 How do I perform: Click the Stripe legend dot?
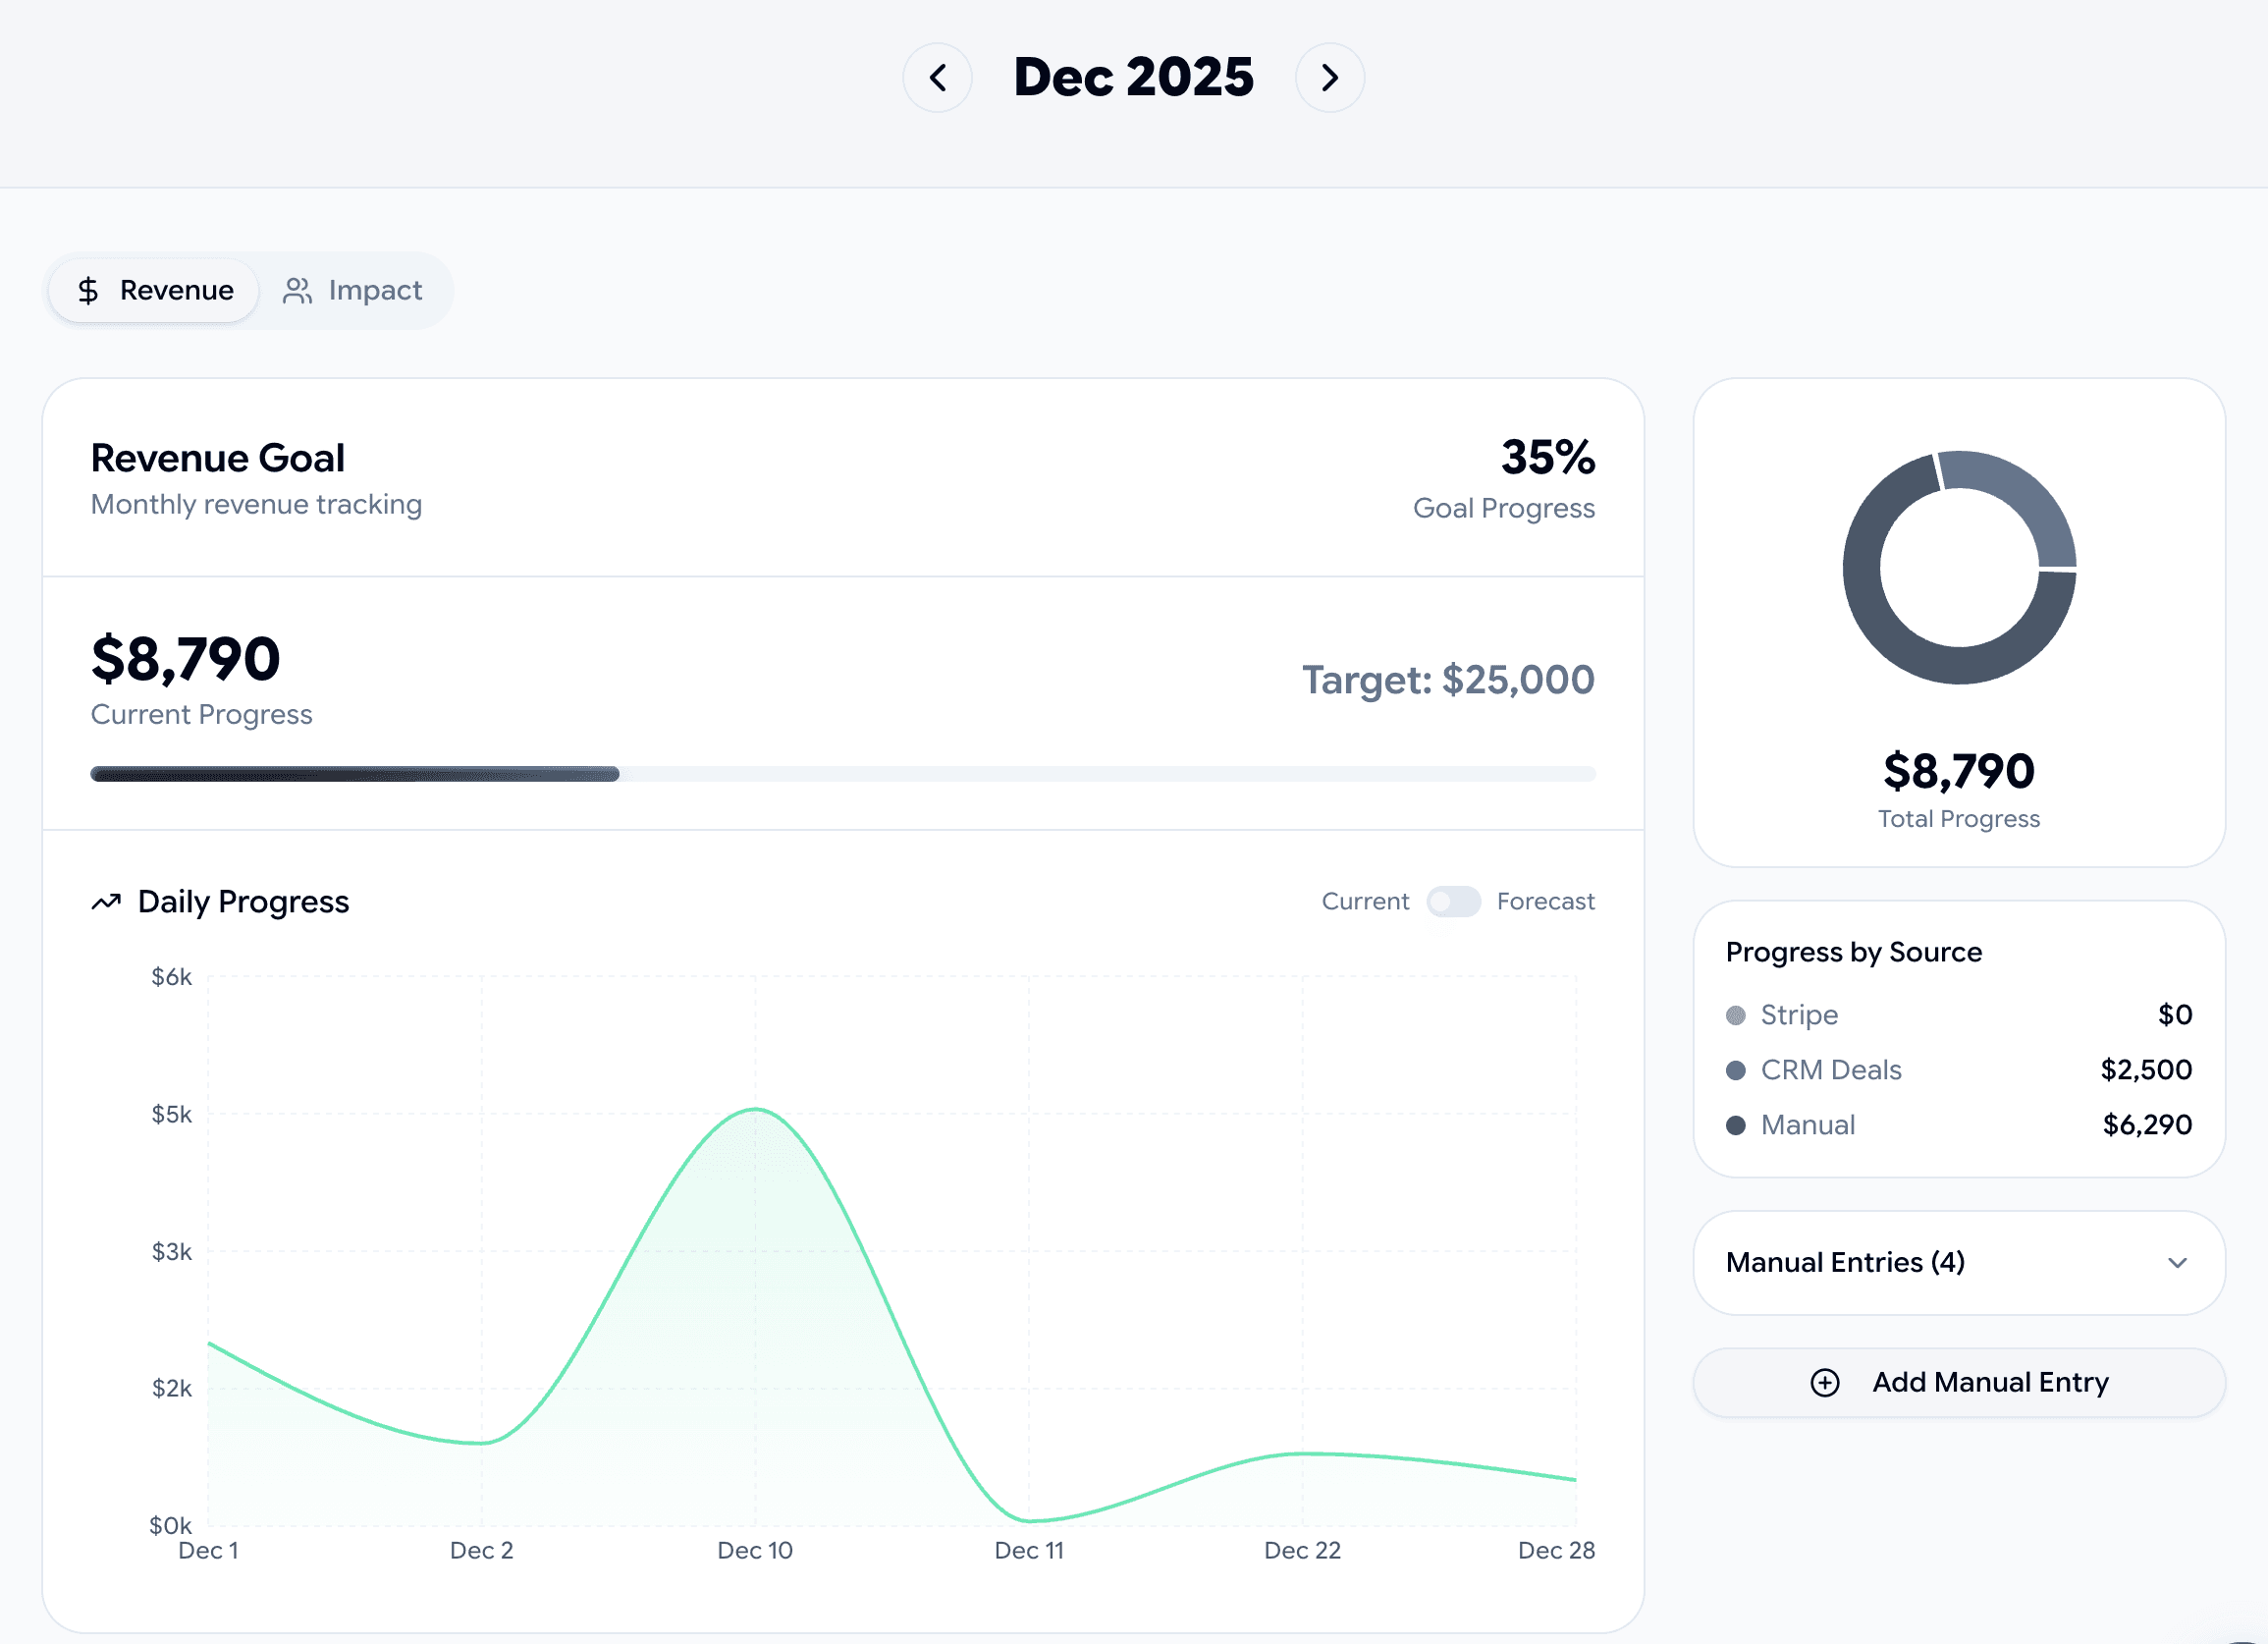click(x=1736, y=1015)
